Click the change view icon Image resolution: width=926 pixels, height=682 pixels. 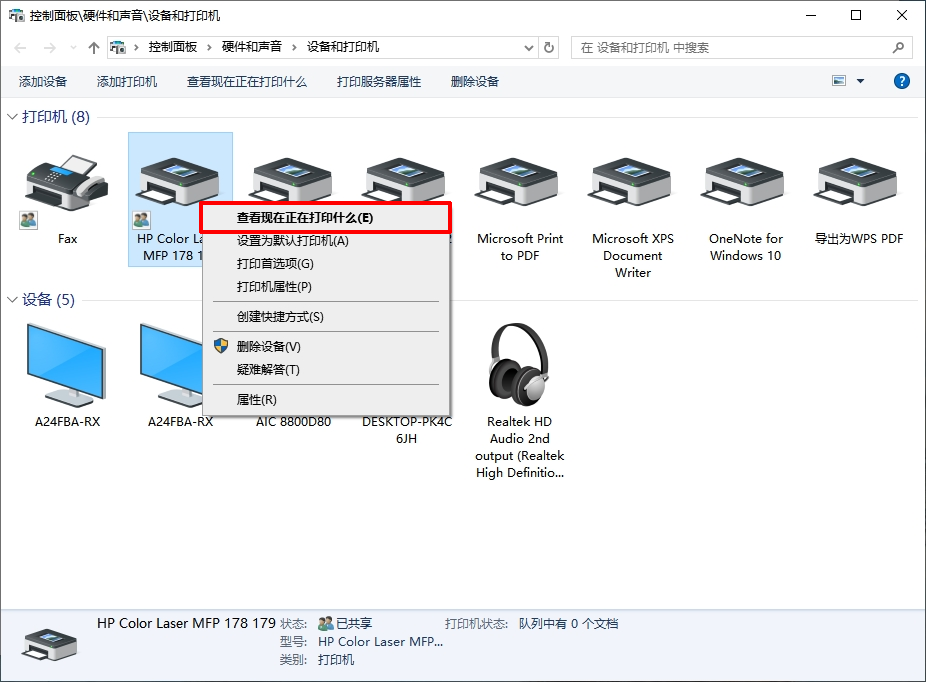pos(839,81)
